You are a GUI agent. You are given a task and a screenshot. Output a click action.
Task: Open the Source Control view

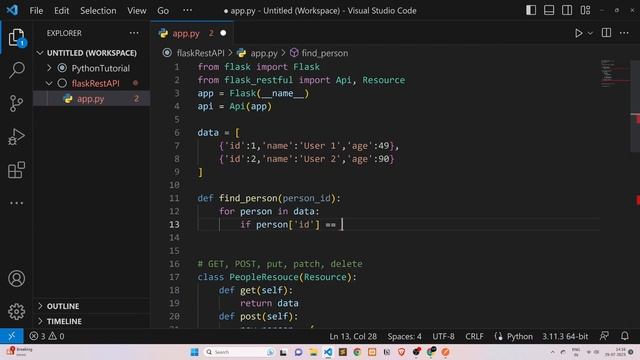point(16,103)
